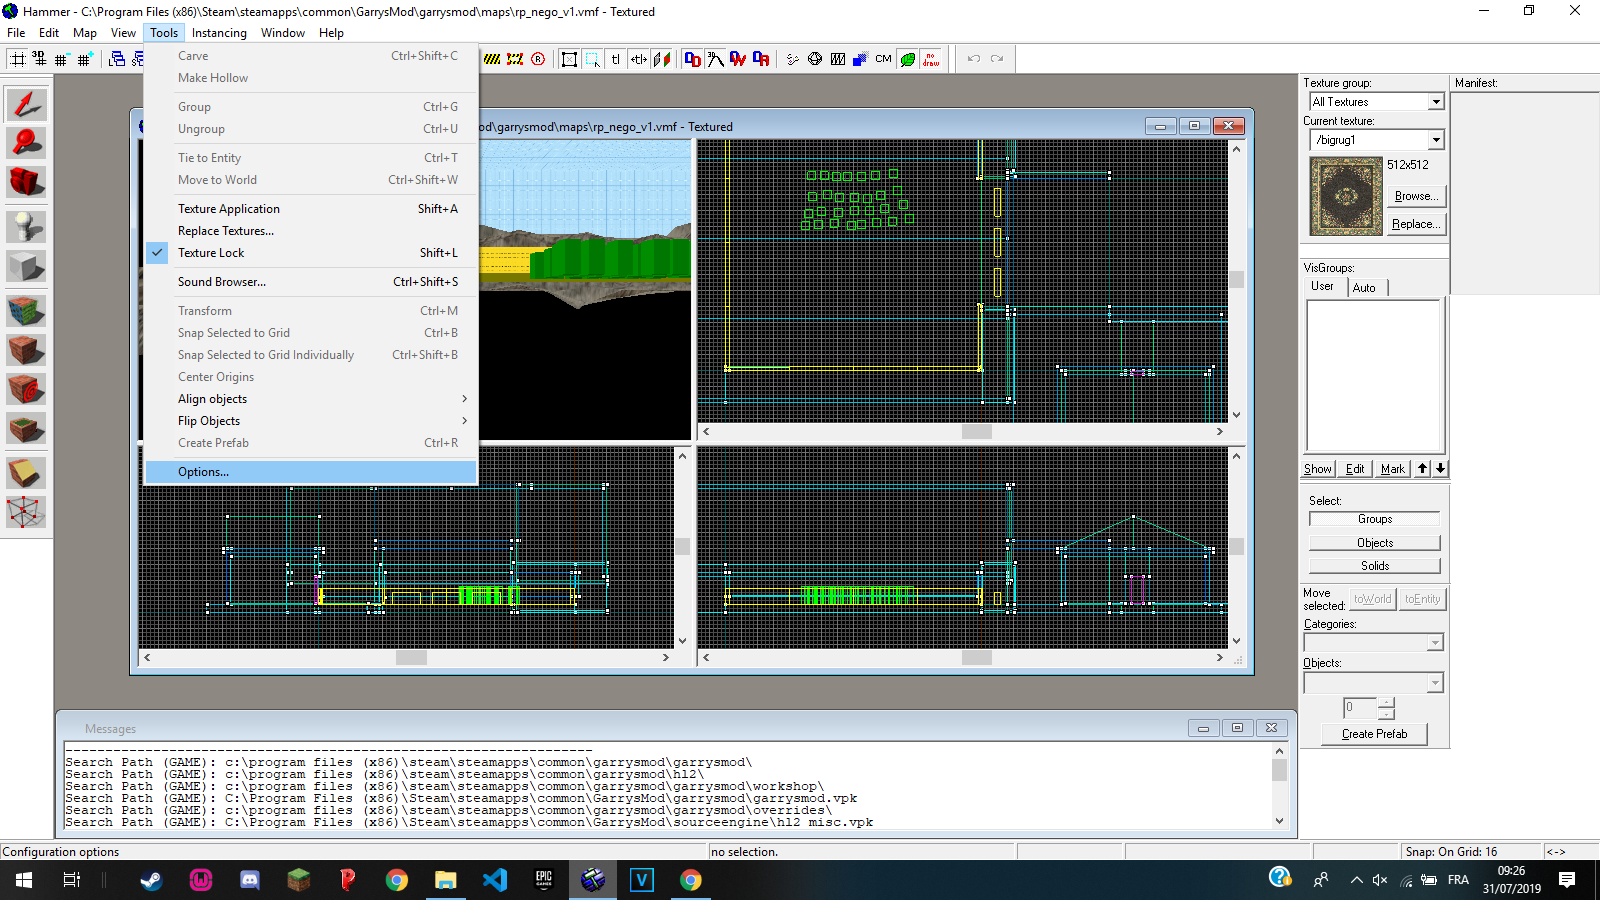Select the Vertex manipulation tool
1600x900 pixels.
pyautogui.click(x=26, y=512)
